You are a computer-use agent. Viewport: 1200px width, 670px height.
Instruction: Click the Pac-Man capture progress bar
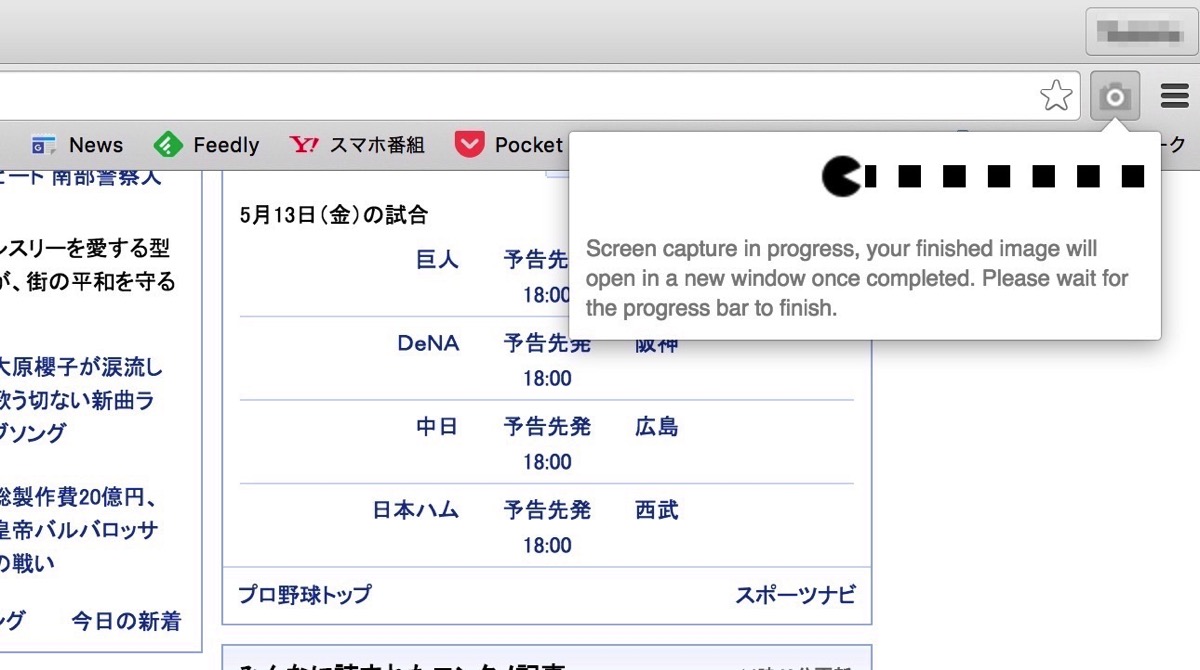(983, 176)
